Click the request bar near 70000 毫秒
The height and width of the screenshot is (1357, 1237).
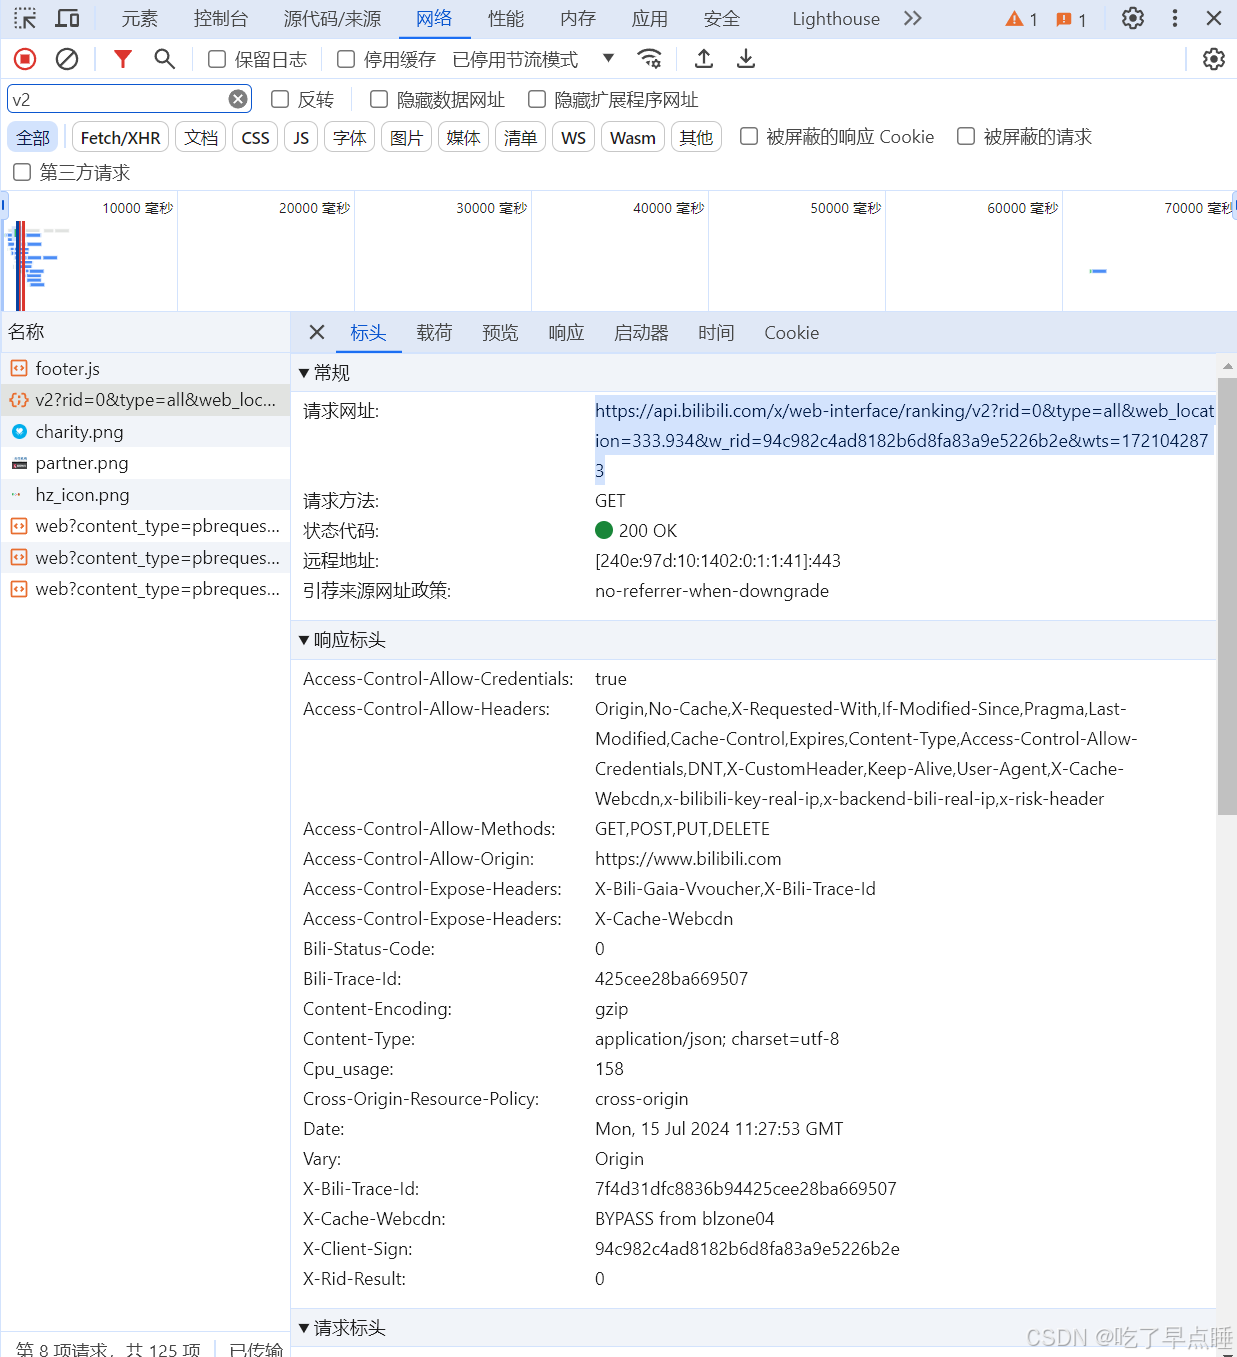[x=1098, y=271]
